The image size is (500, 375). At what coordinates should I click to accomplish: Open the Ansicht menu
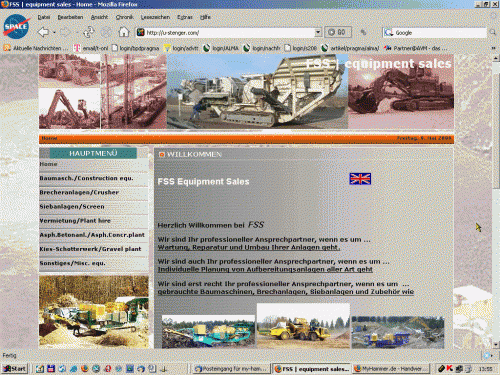(x=99, y=17)
